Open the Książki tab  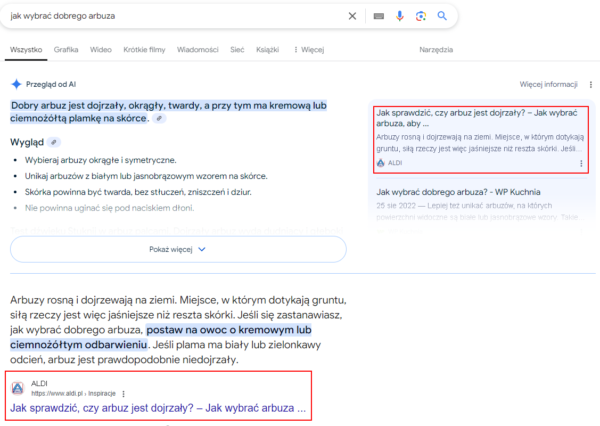tap(267, 50)
